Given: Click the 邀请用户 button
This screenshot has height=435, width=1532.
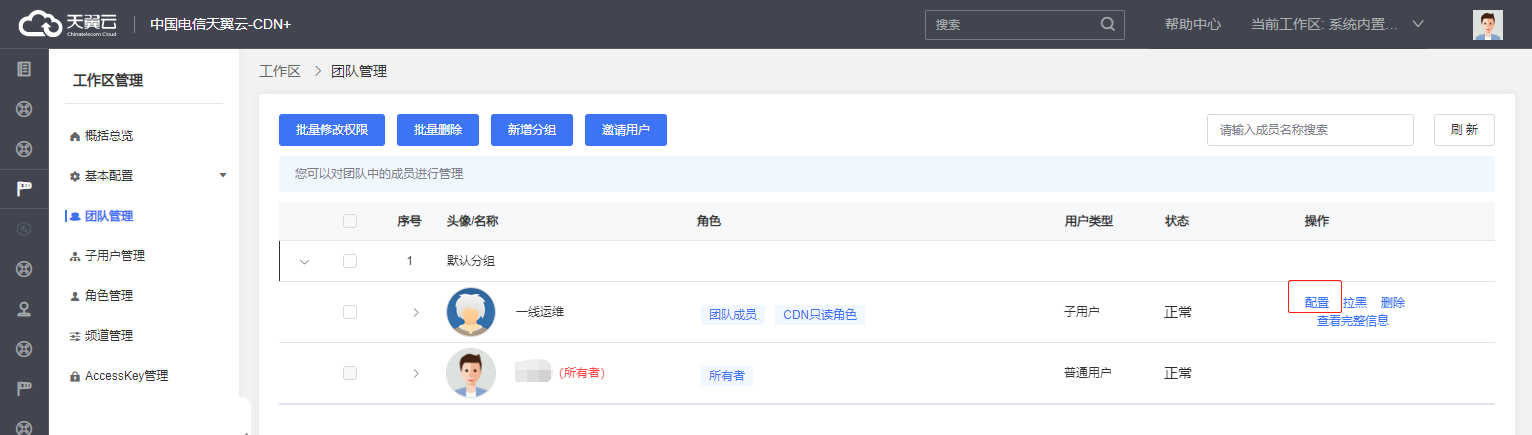Looking at the screenshot, I should 625,130.
